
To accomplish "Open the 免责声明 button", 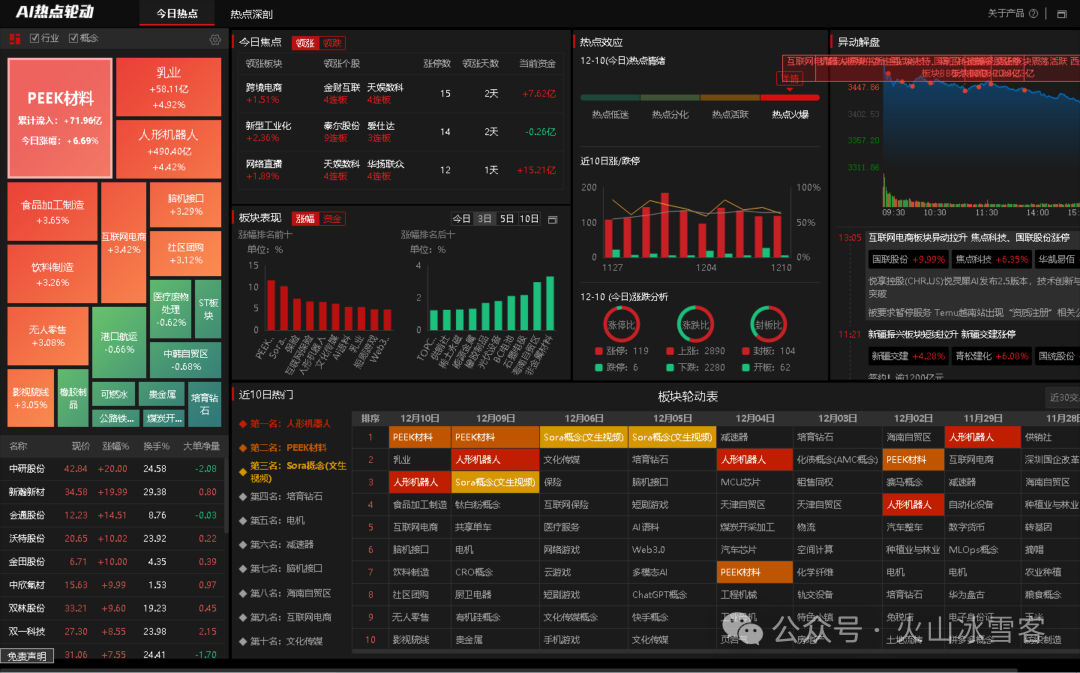I will point(27,656).
